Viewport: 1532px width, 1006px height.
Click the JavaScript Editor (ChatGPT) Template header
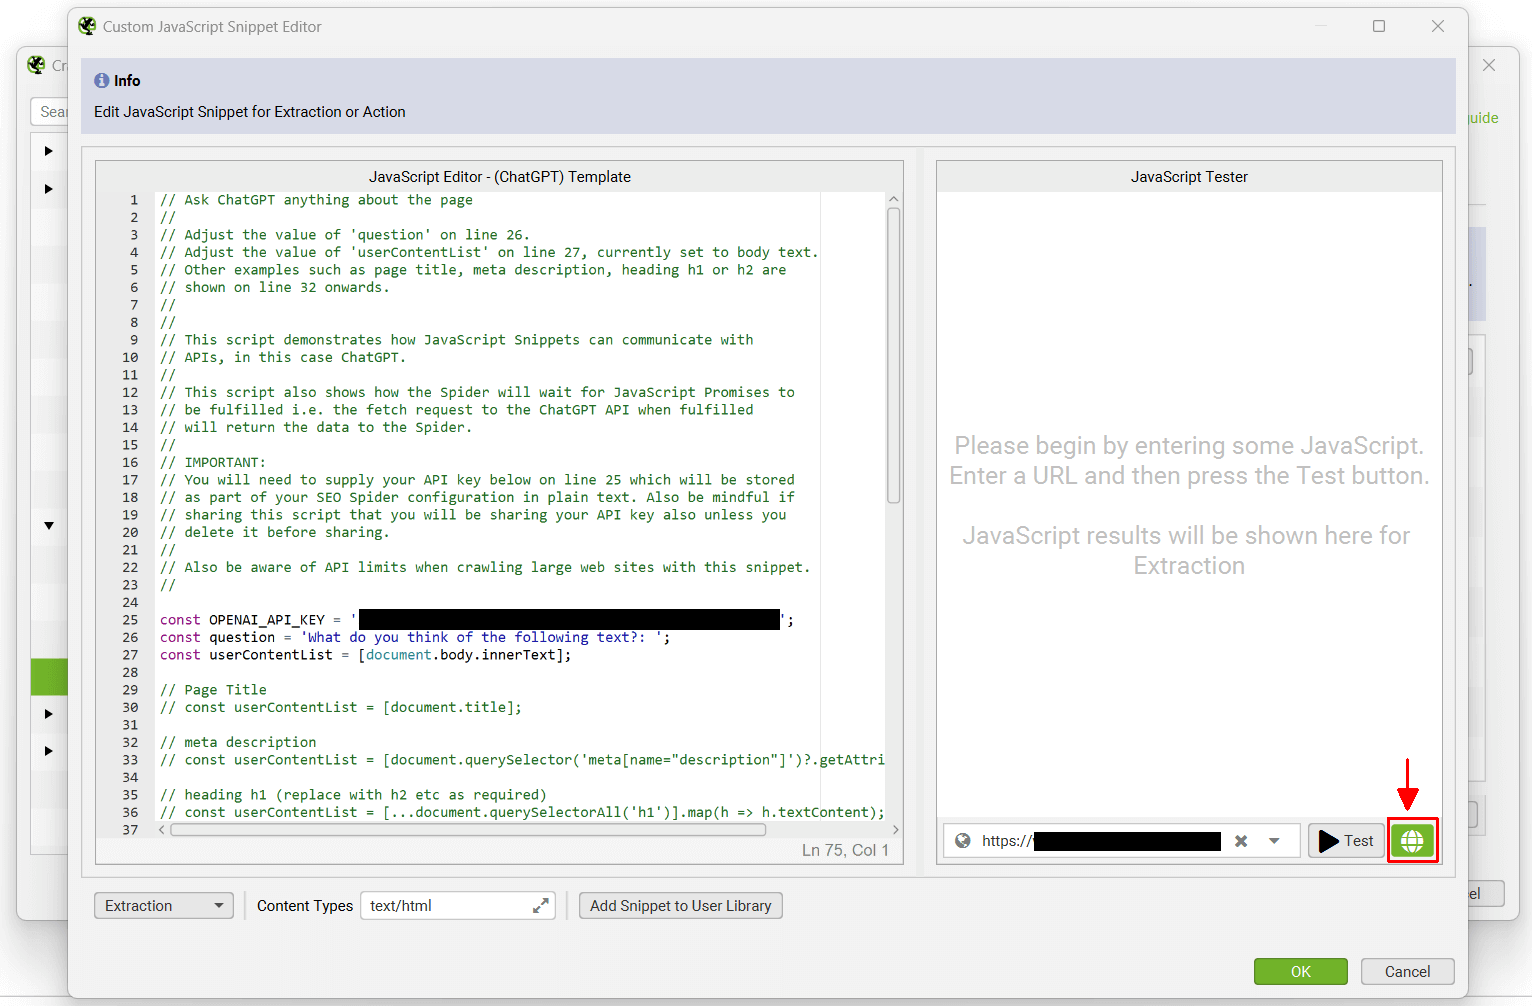click(500, 177)
